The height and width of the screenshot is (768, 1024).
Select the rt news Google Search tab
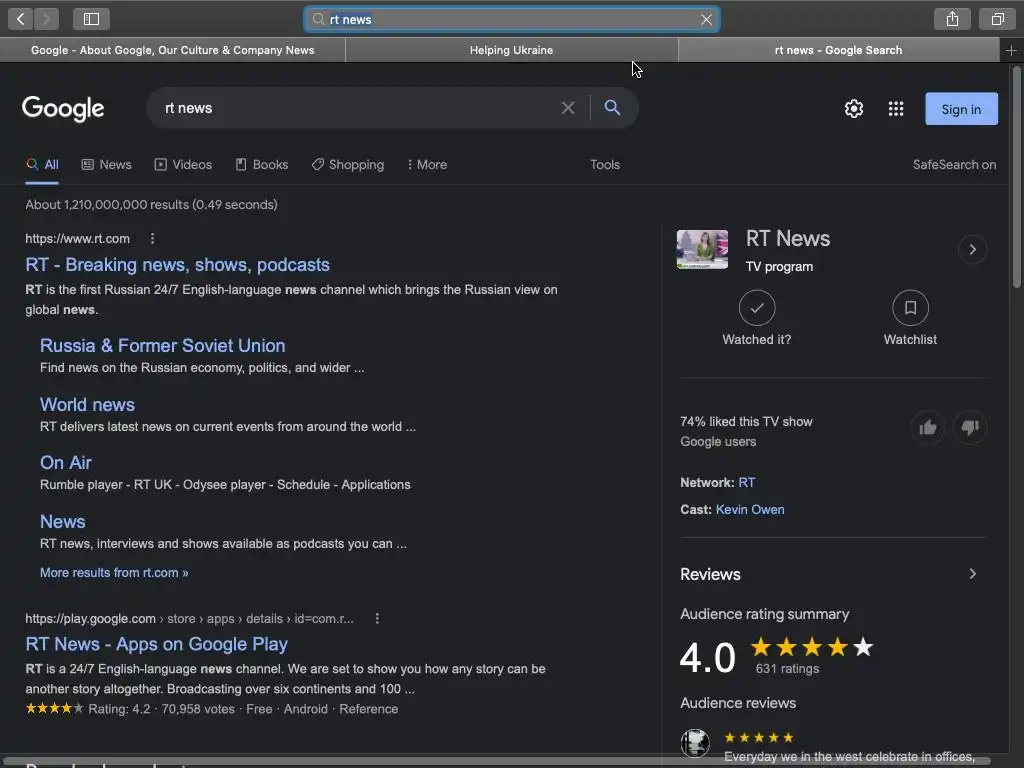(x=839, y=50)
